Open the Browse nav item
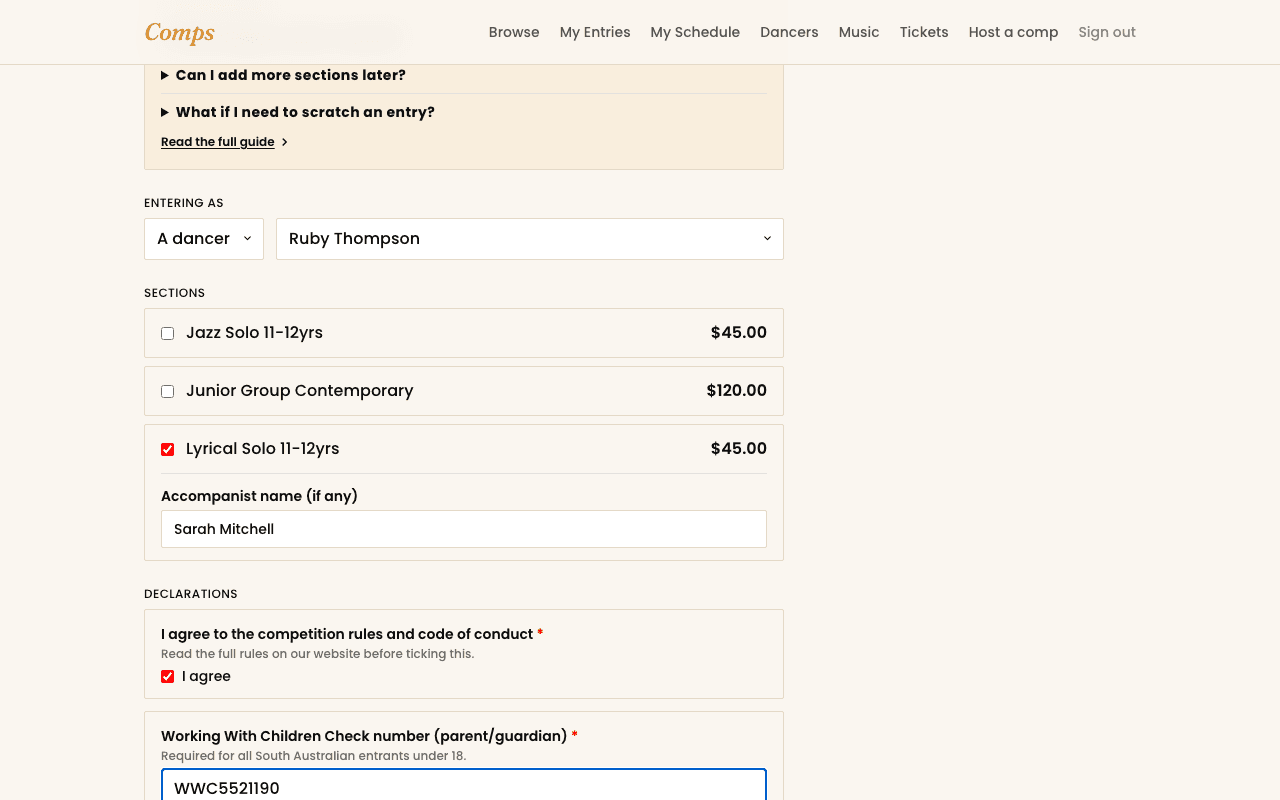Image resolution: width=1280 pixels, height=800 pixels. tap(514, 32)
